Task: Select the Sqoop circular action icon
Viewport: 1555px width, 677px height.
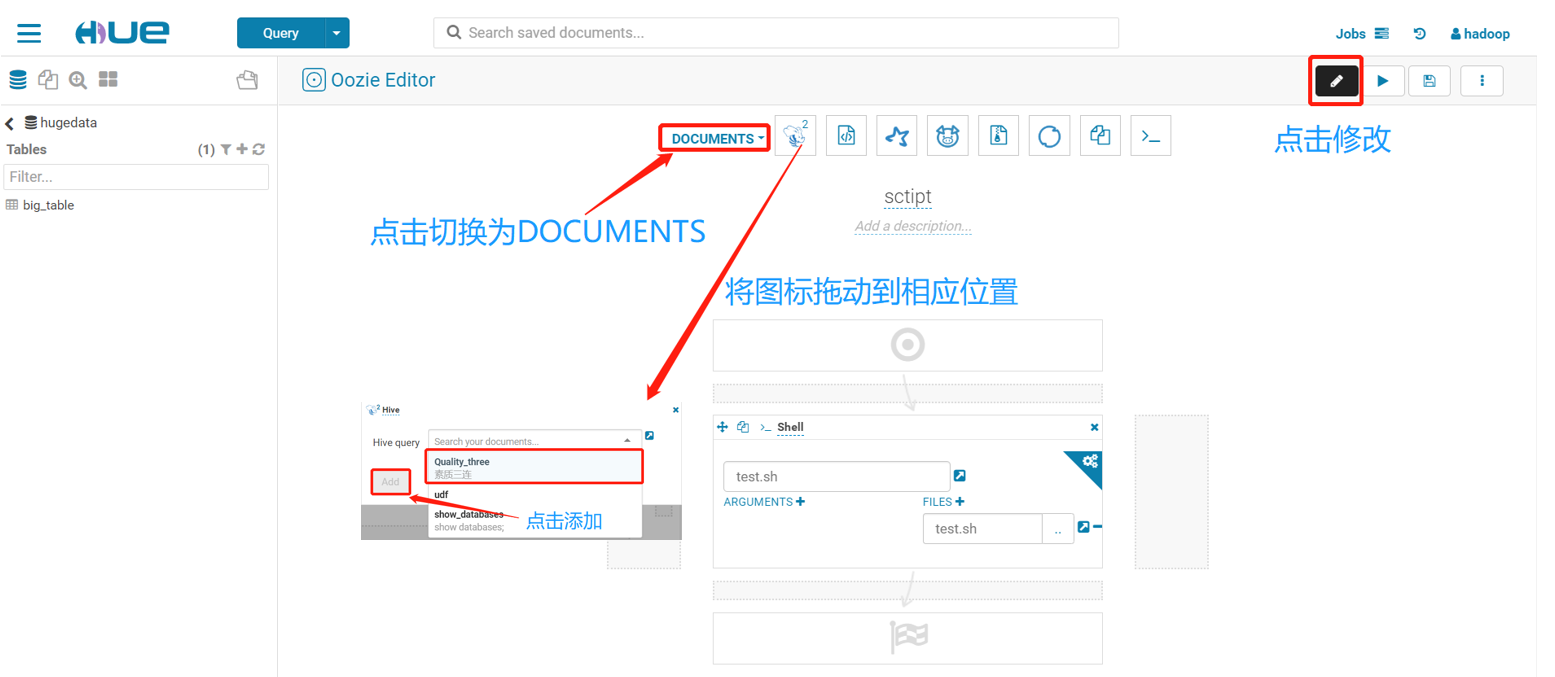Action: pyautogui.click(x=1049, y=135)
